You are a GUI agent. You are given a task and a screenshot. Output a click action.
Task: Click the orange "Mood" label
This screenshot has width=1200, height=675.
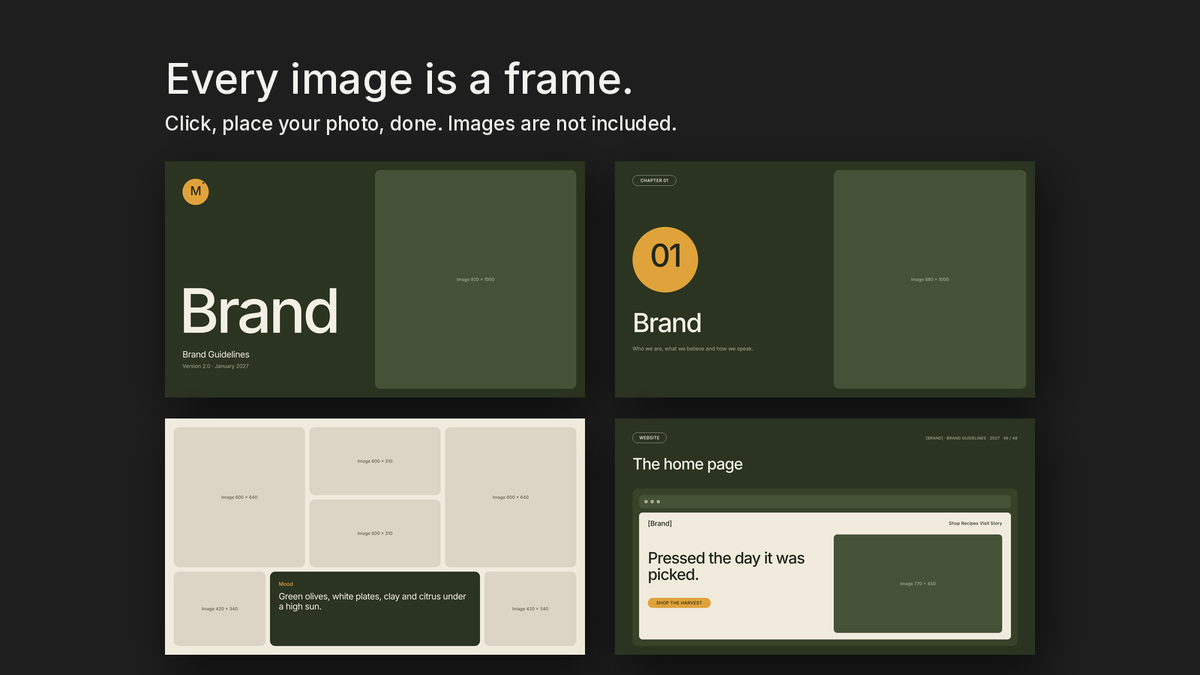286,584
